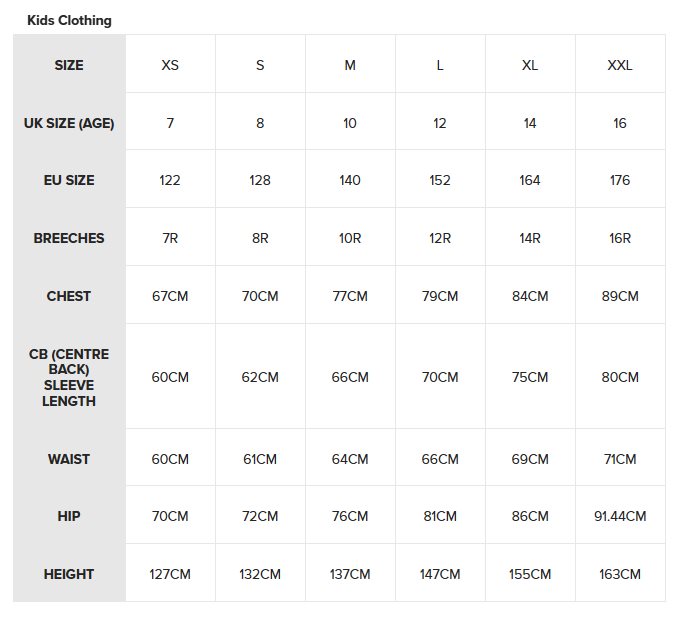Select the 14R breeches cell

click(530, 239)
